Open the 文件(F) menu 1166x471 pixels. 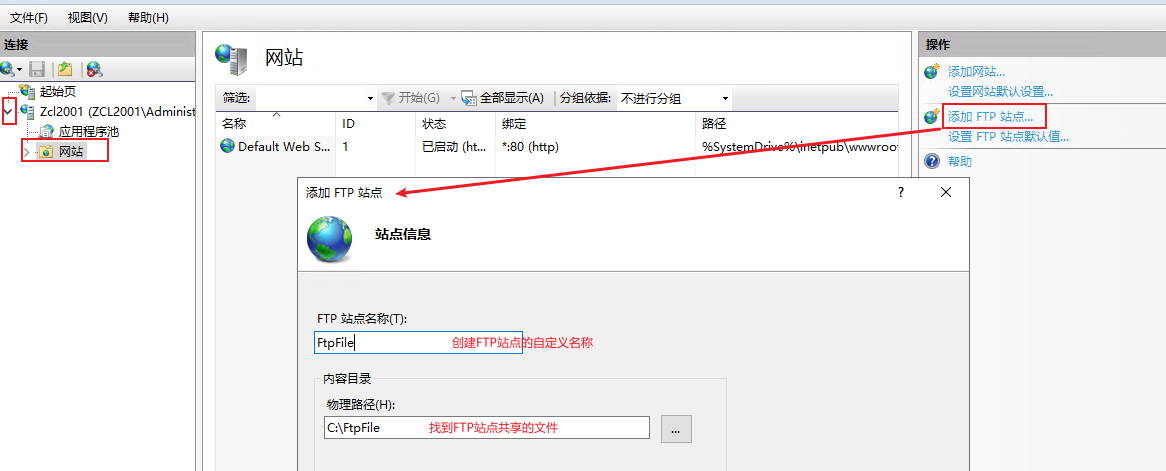(29, 17)
